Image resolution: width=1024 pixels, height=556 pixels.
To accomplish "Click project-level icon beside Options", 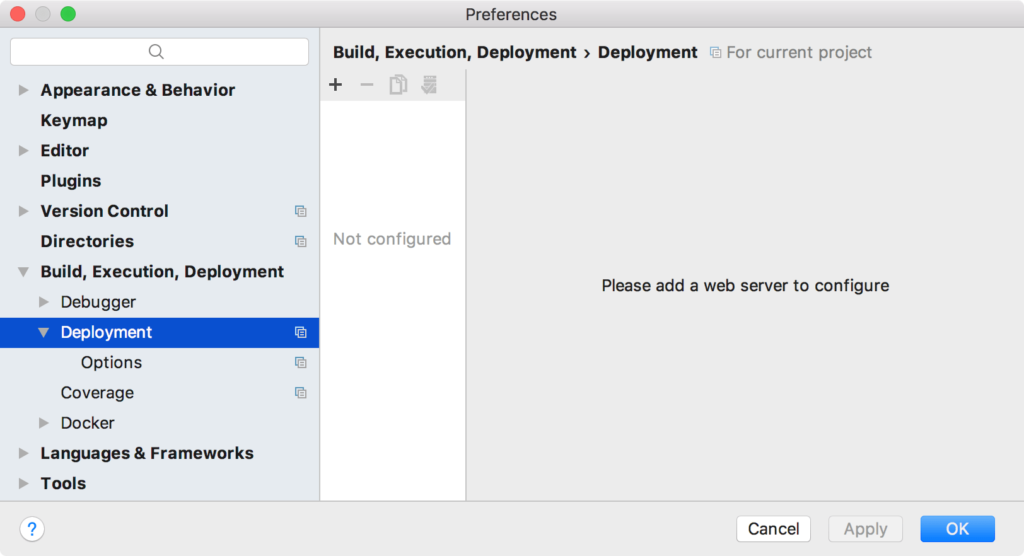I will 300,363.
